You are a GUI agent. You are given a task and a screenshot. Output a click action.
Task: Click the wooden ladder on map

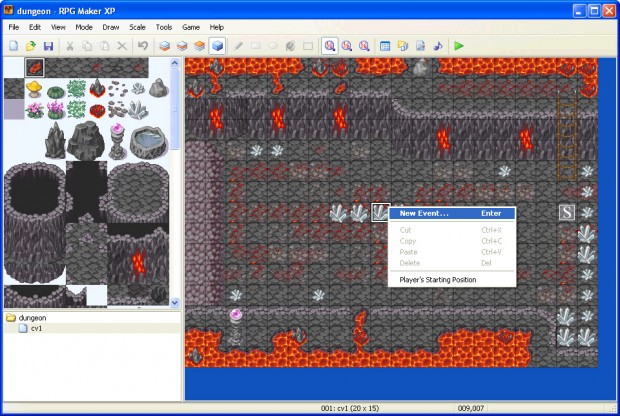pos(567,136)
